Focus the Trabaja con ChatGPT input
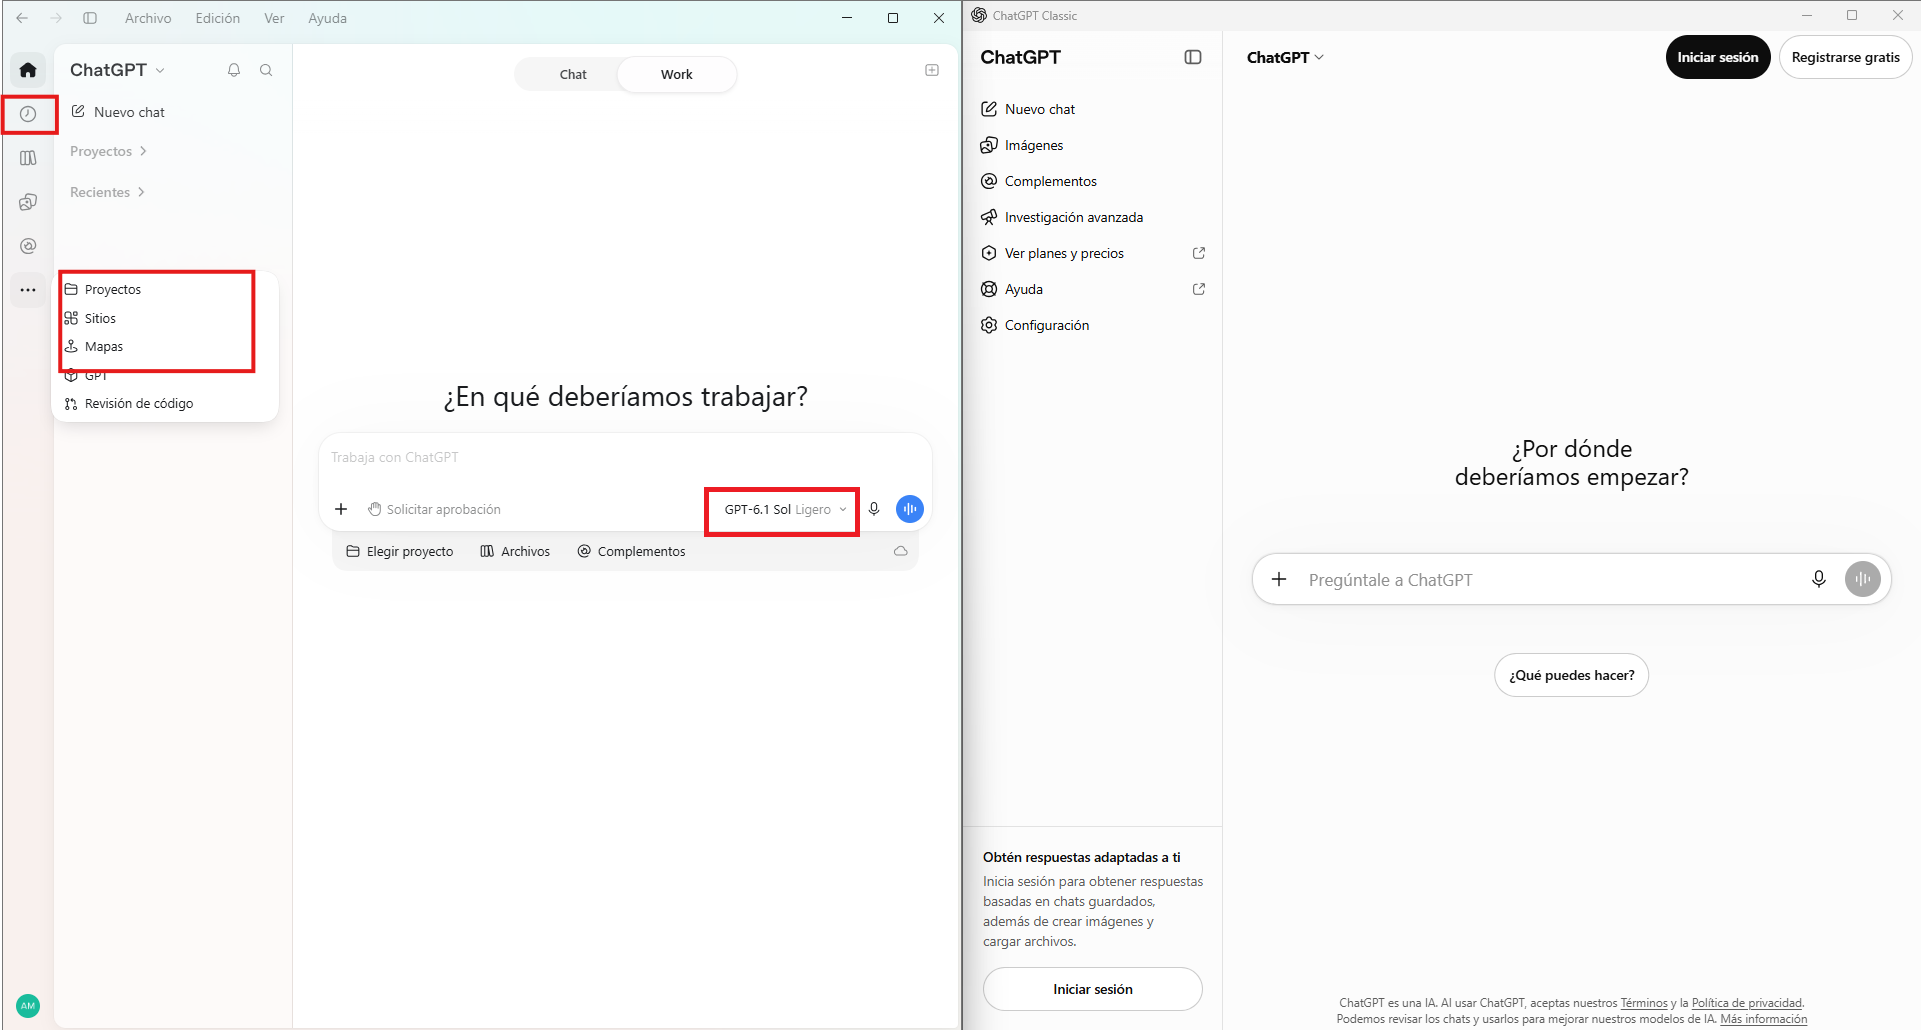Viewport: 1921px width, 1030px height. click(625, 457)
